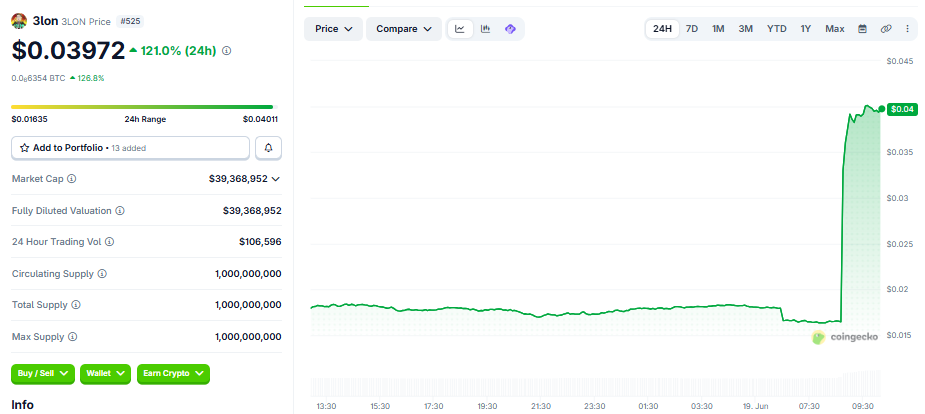The width and height of the screenshot is (925, 414).
Task: Select the Max time range
Action: tap(835, 29)
